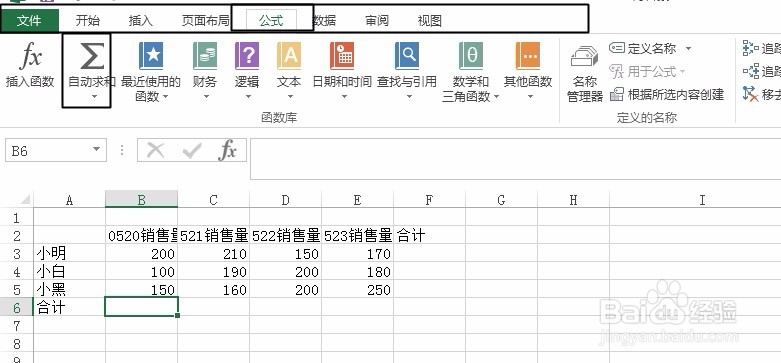Open the Insert Function (插入函数) dialog

30,65
